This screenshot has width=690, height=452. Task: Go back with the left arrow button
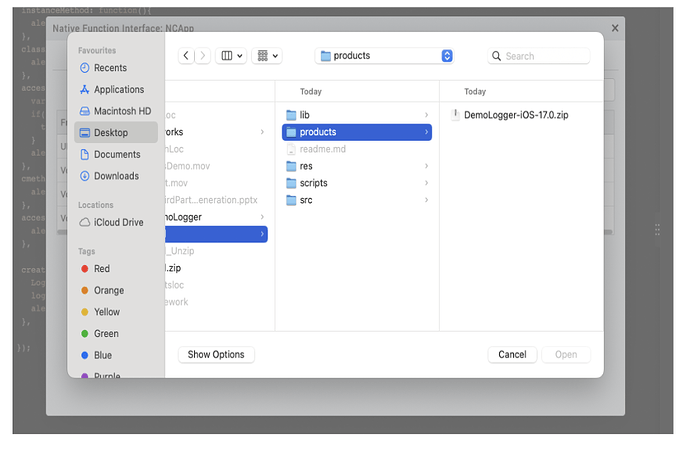[186, 56]
